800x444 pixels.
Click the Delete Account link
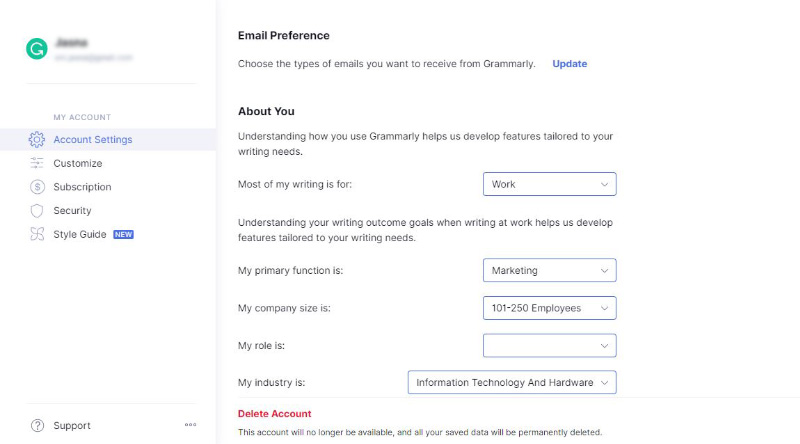(274, 414)
